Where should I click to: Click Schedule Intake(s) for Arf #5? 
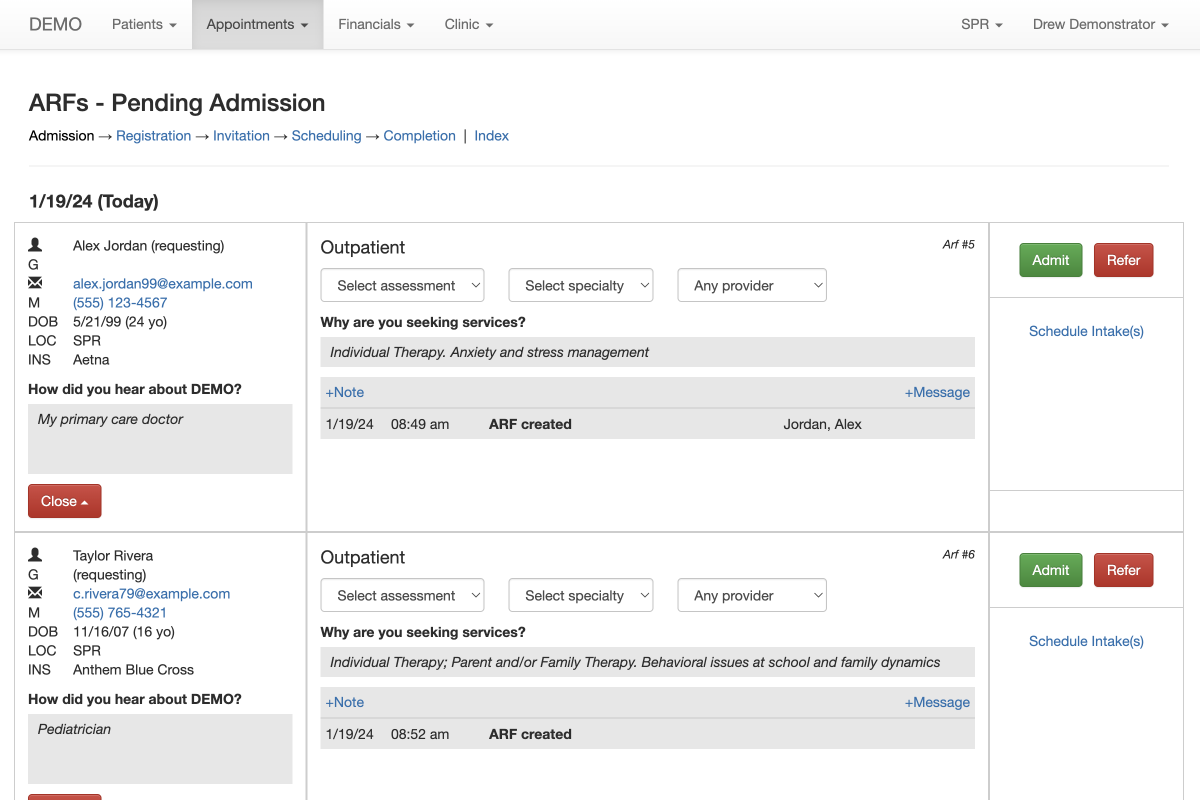coord(1086,331)
